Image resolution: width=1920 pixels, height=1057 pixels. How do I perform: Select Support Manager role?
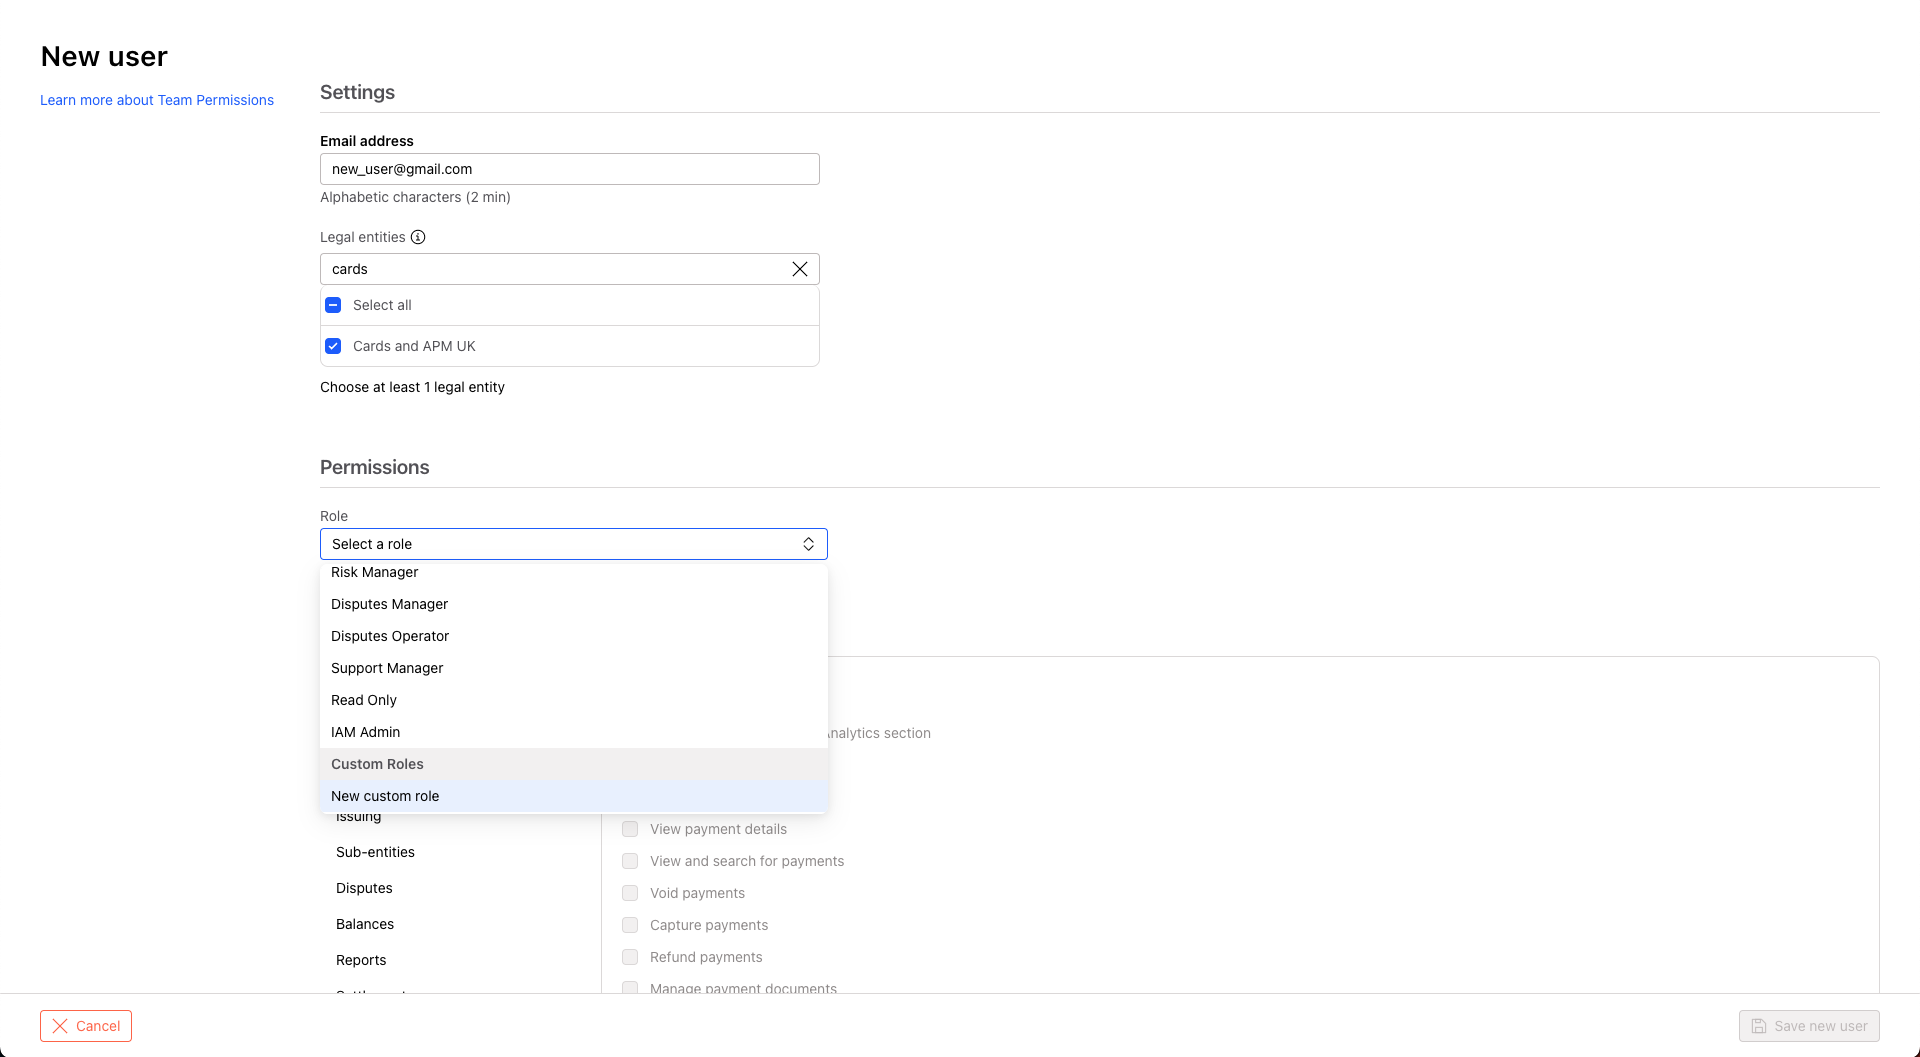tap(387, 668)
